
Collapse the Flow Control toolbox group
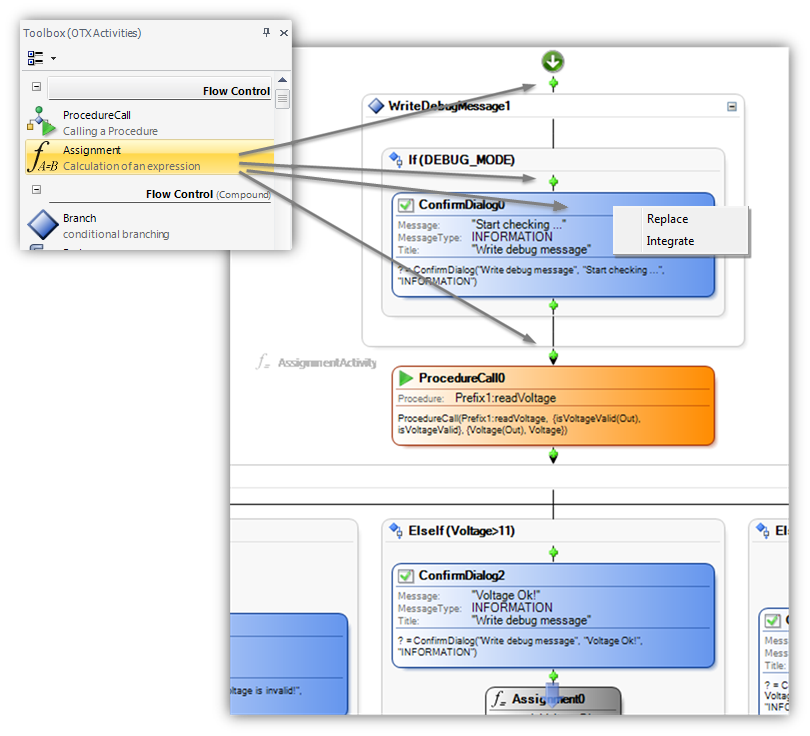[x=36, y=88]
